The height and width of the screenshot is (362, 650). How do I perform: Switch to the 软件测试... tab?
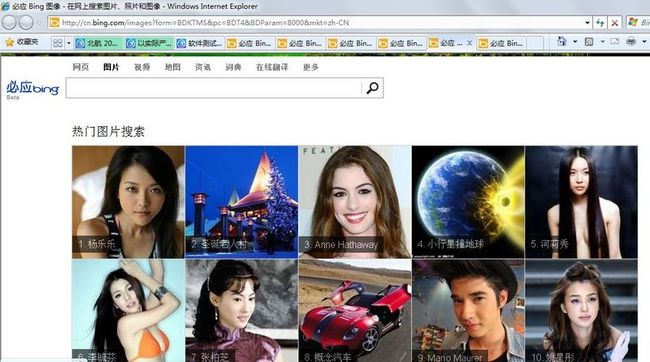(x=199, y=43)
